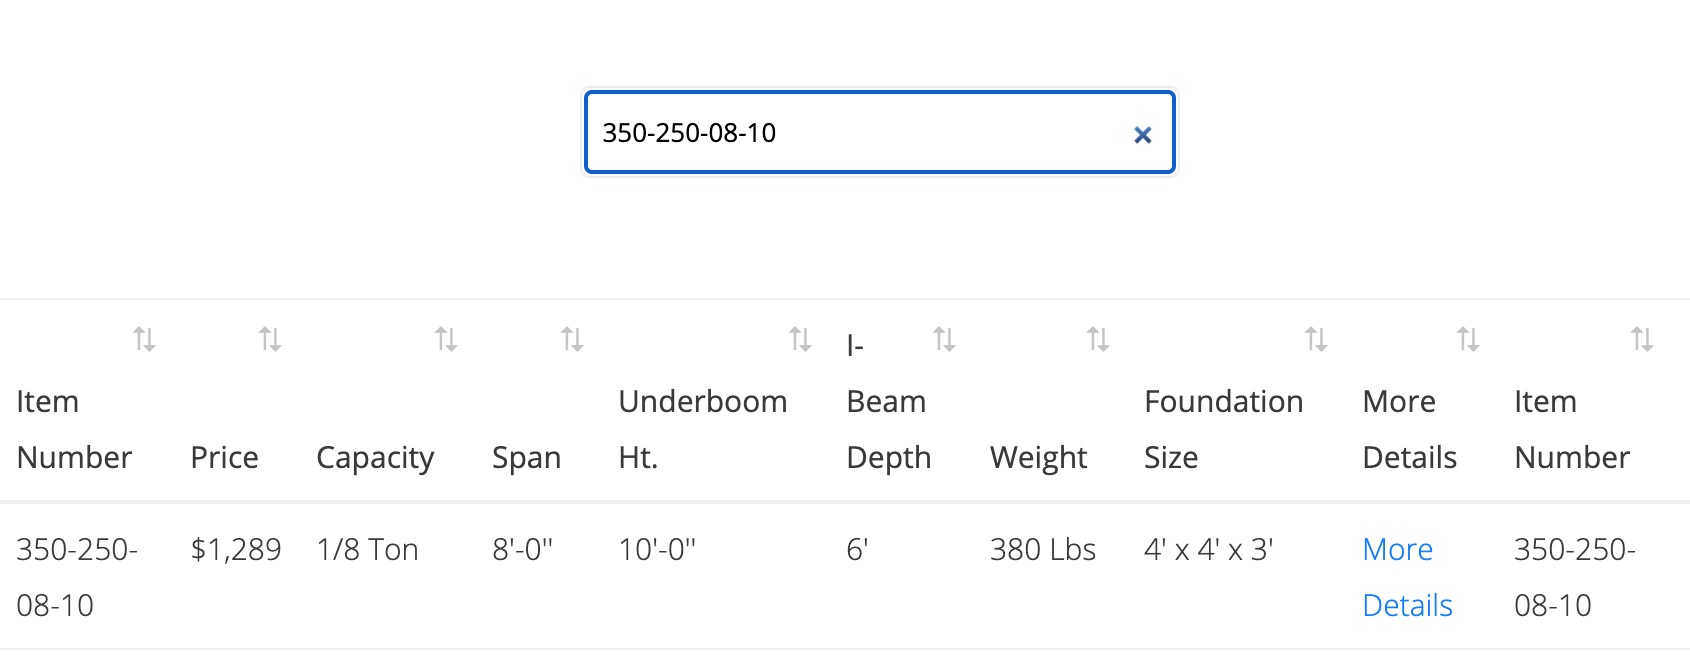Sort table by Span arrows icon
Viewport: 1690px width, 658px height.
click(572, 340)
